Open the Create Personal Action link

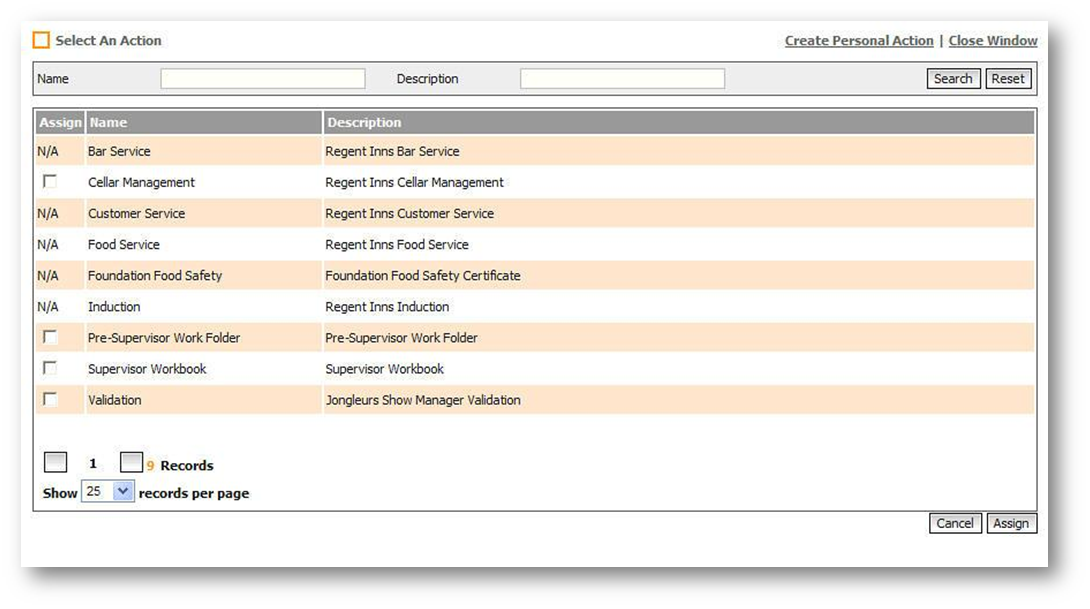coord(858,41)
